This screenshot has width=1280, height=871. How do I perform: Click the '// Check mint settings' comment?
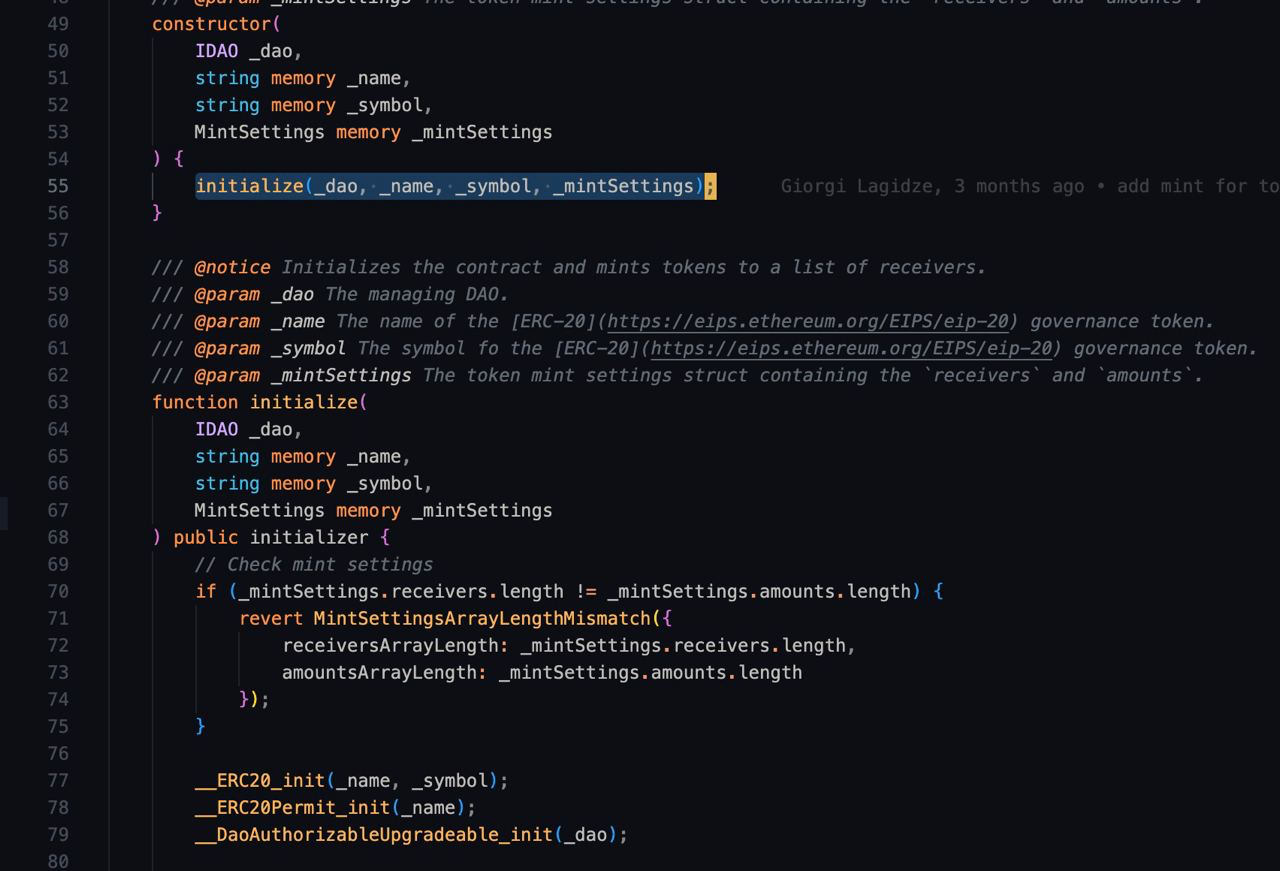click(314, 564)
